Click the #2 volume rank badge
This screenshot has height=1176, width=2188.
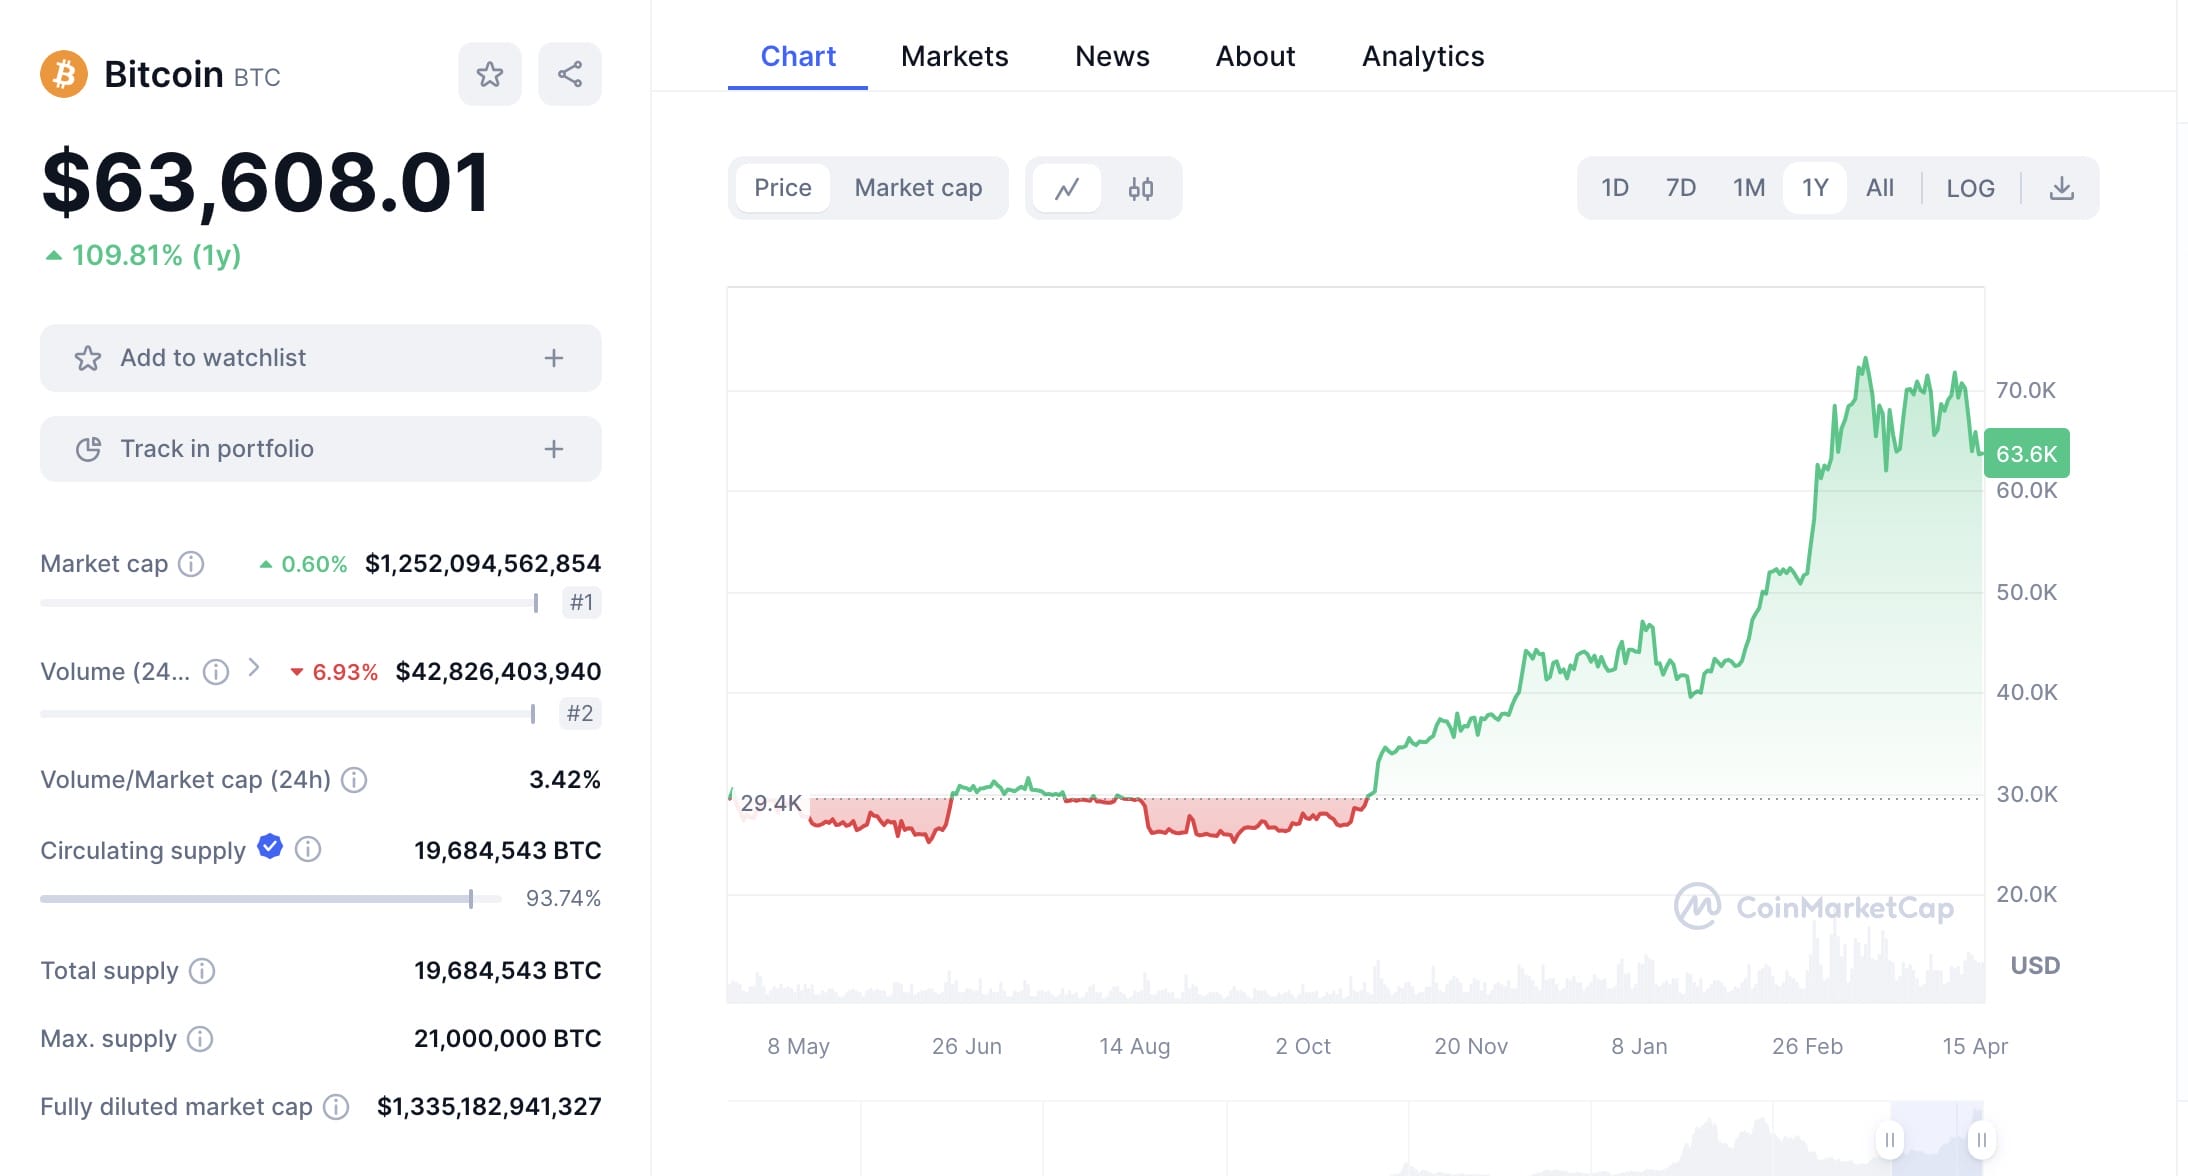click(x=580, y=713)
